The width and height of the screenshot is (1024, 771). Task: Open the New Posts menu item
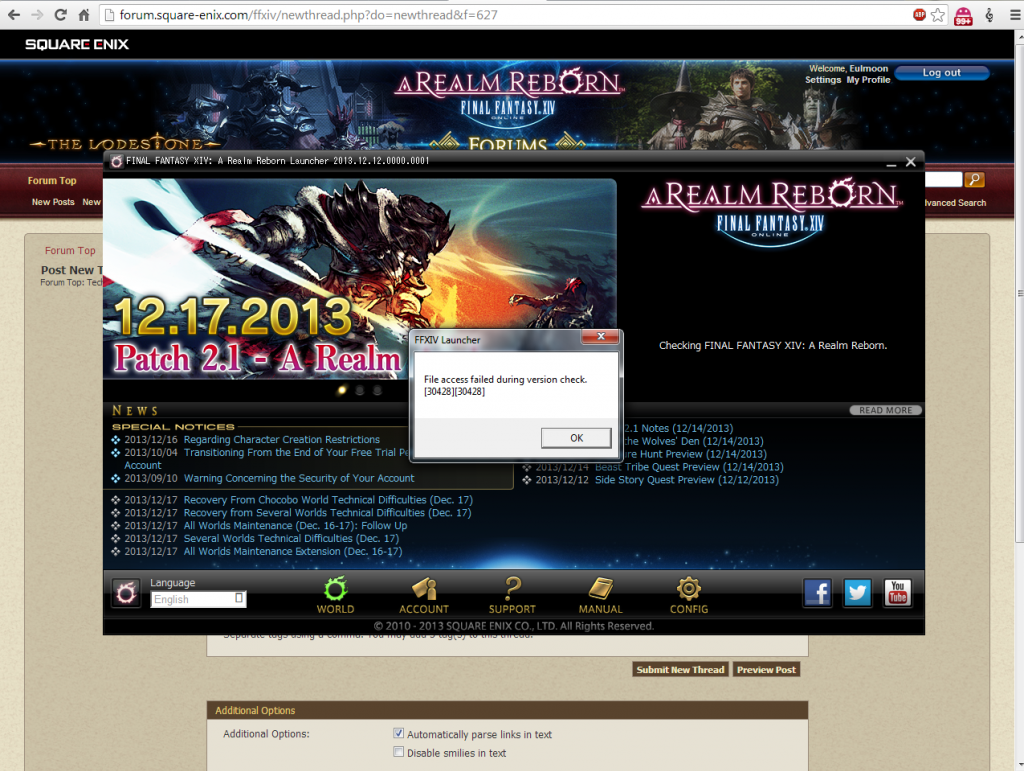coord(53,202)
